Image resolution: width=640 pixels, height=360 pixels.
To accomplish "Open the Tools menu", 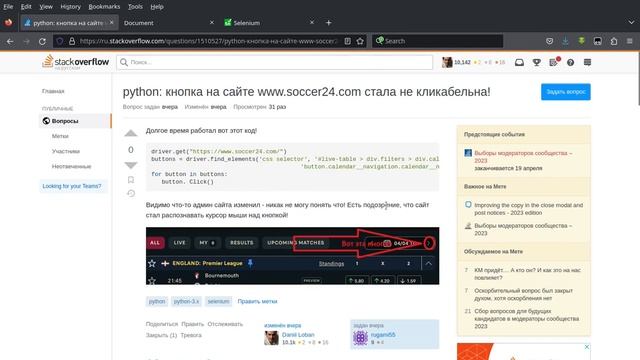I will click(135, 7).
